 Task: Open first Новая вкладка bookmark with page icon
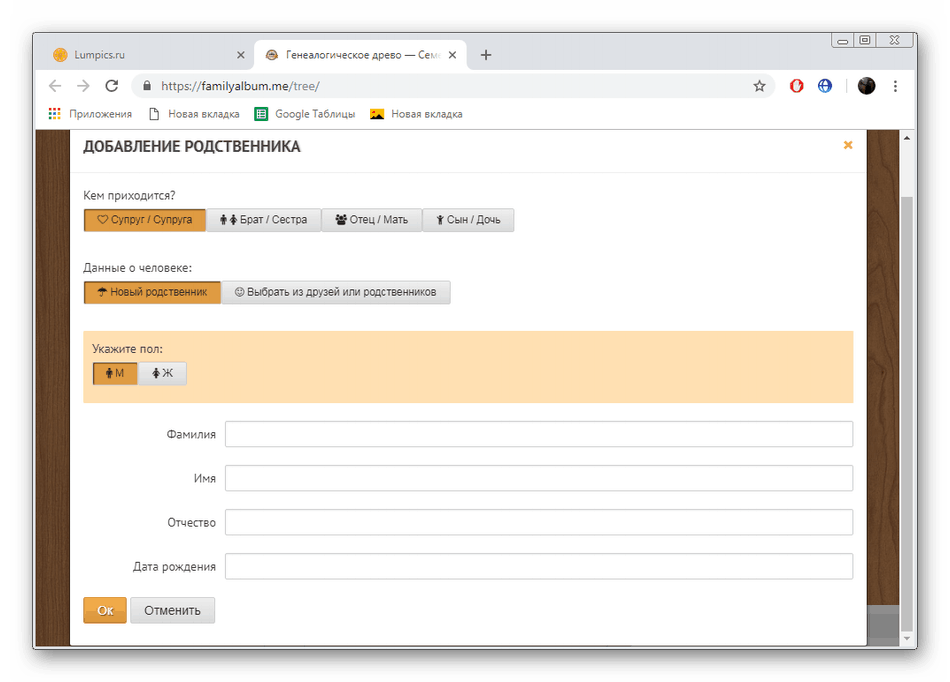tap(194, 114)
